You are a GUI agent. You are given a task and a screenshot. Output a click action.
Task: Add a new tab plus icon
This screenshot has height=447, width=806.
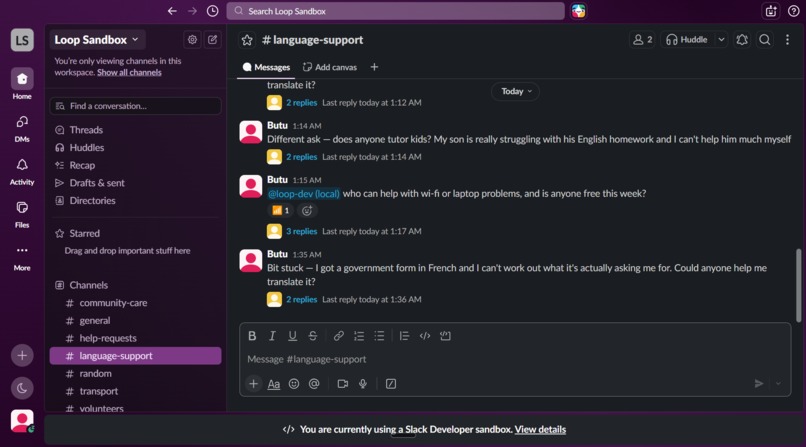[x=374, y=67]
